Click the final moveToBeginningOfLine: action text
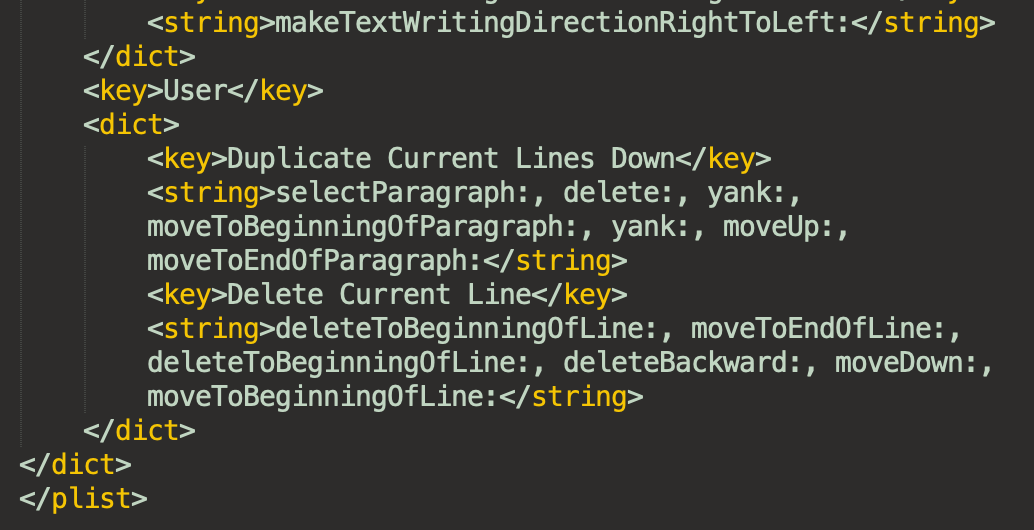 pyautogui.click(x=323, y=398)
